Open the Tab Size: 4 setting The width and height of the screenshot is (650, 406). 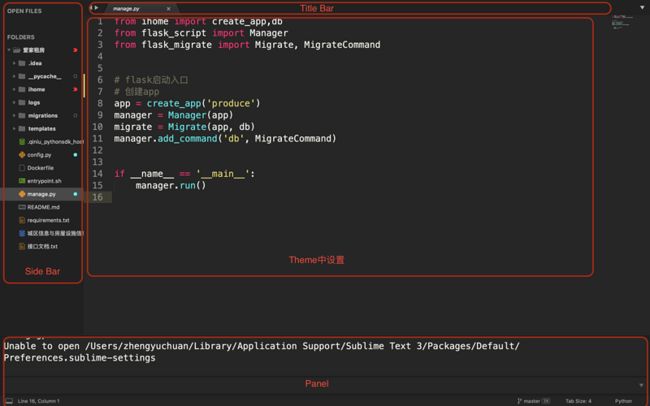578,401
